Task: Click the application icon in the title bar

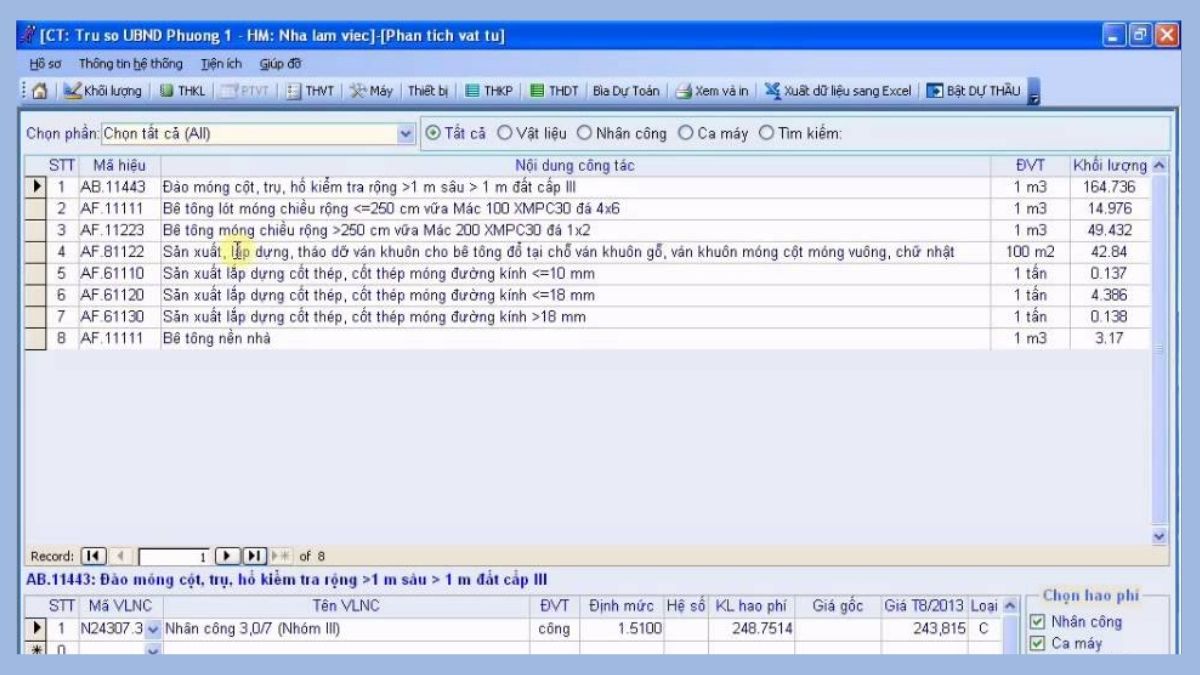Action: 28,36
